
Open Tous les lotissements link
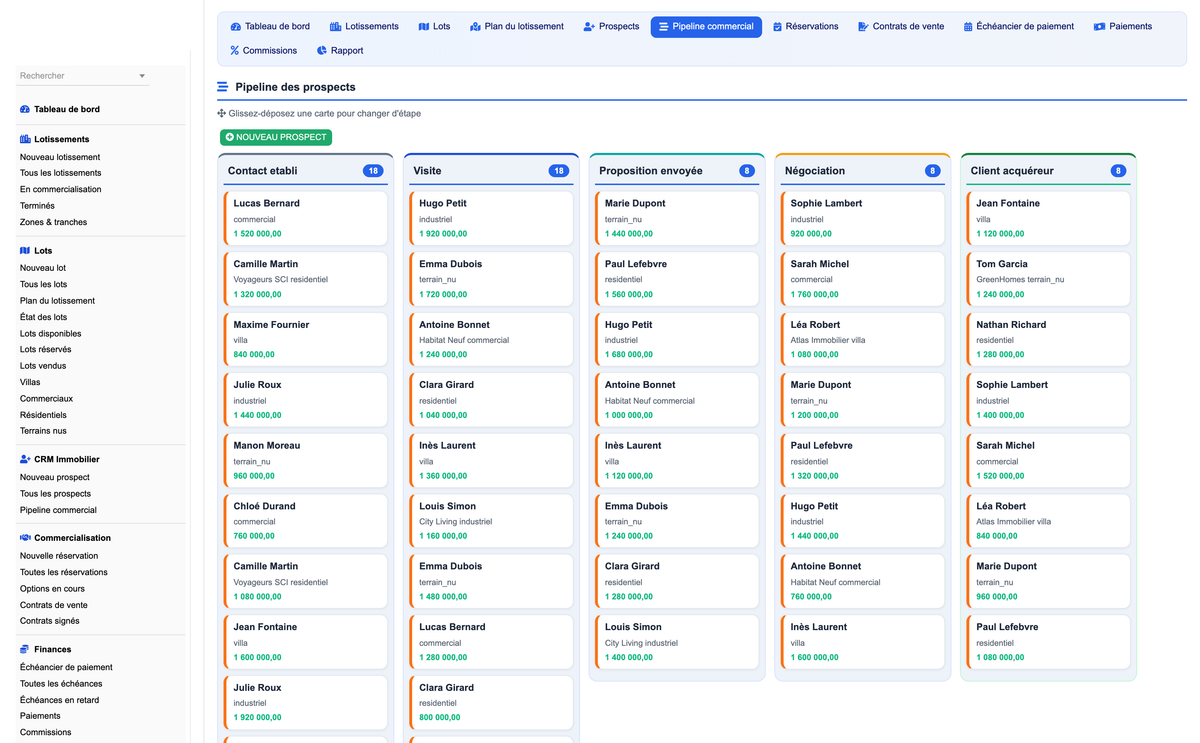coord(61,173)
